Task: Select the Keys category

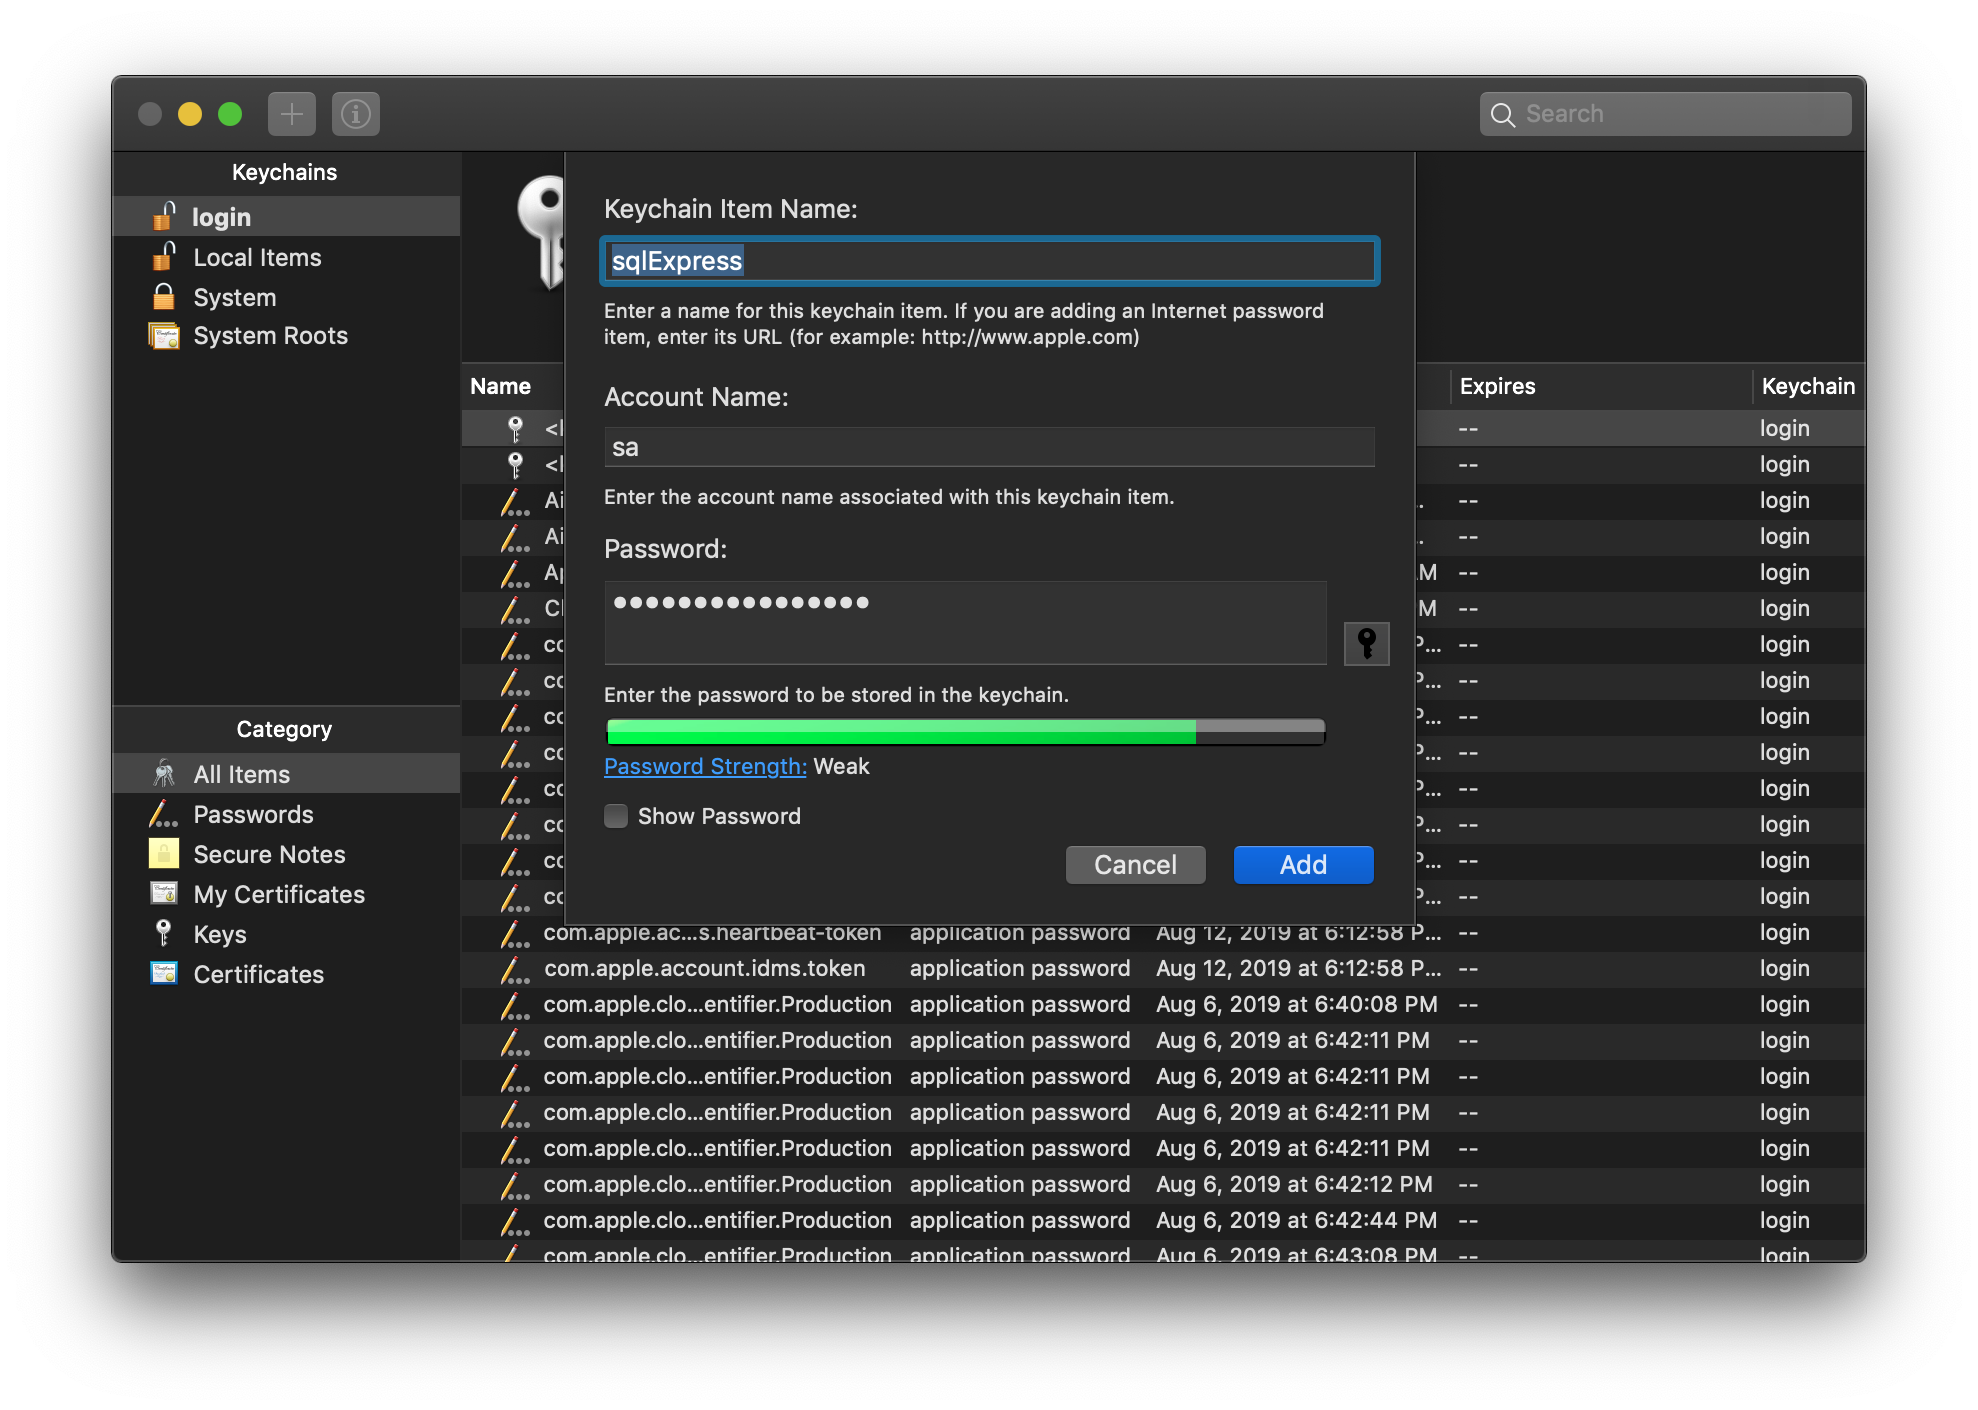Action: (x=219, y=934)
